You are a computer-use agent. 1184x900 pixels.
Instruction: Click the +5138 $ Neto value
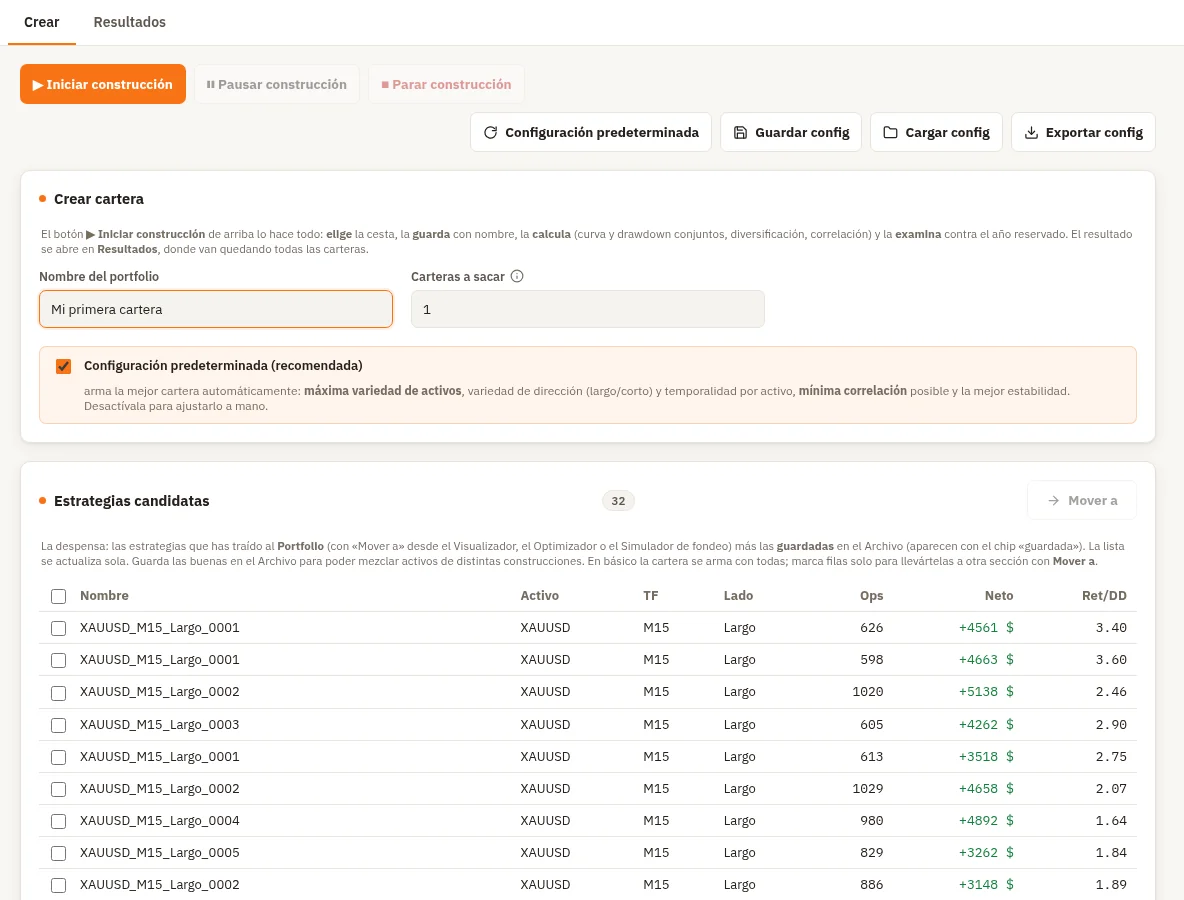pos(986,692)
